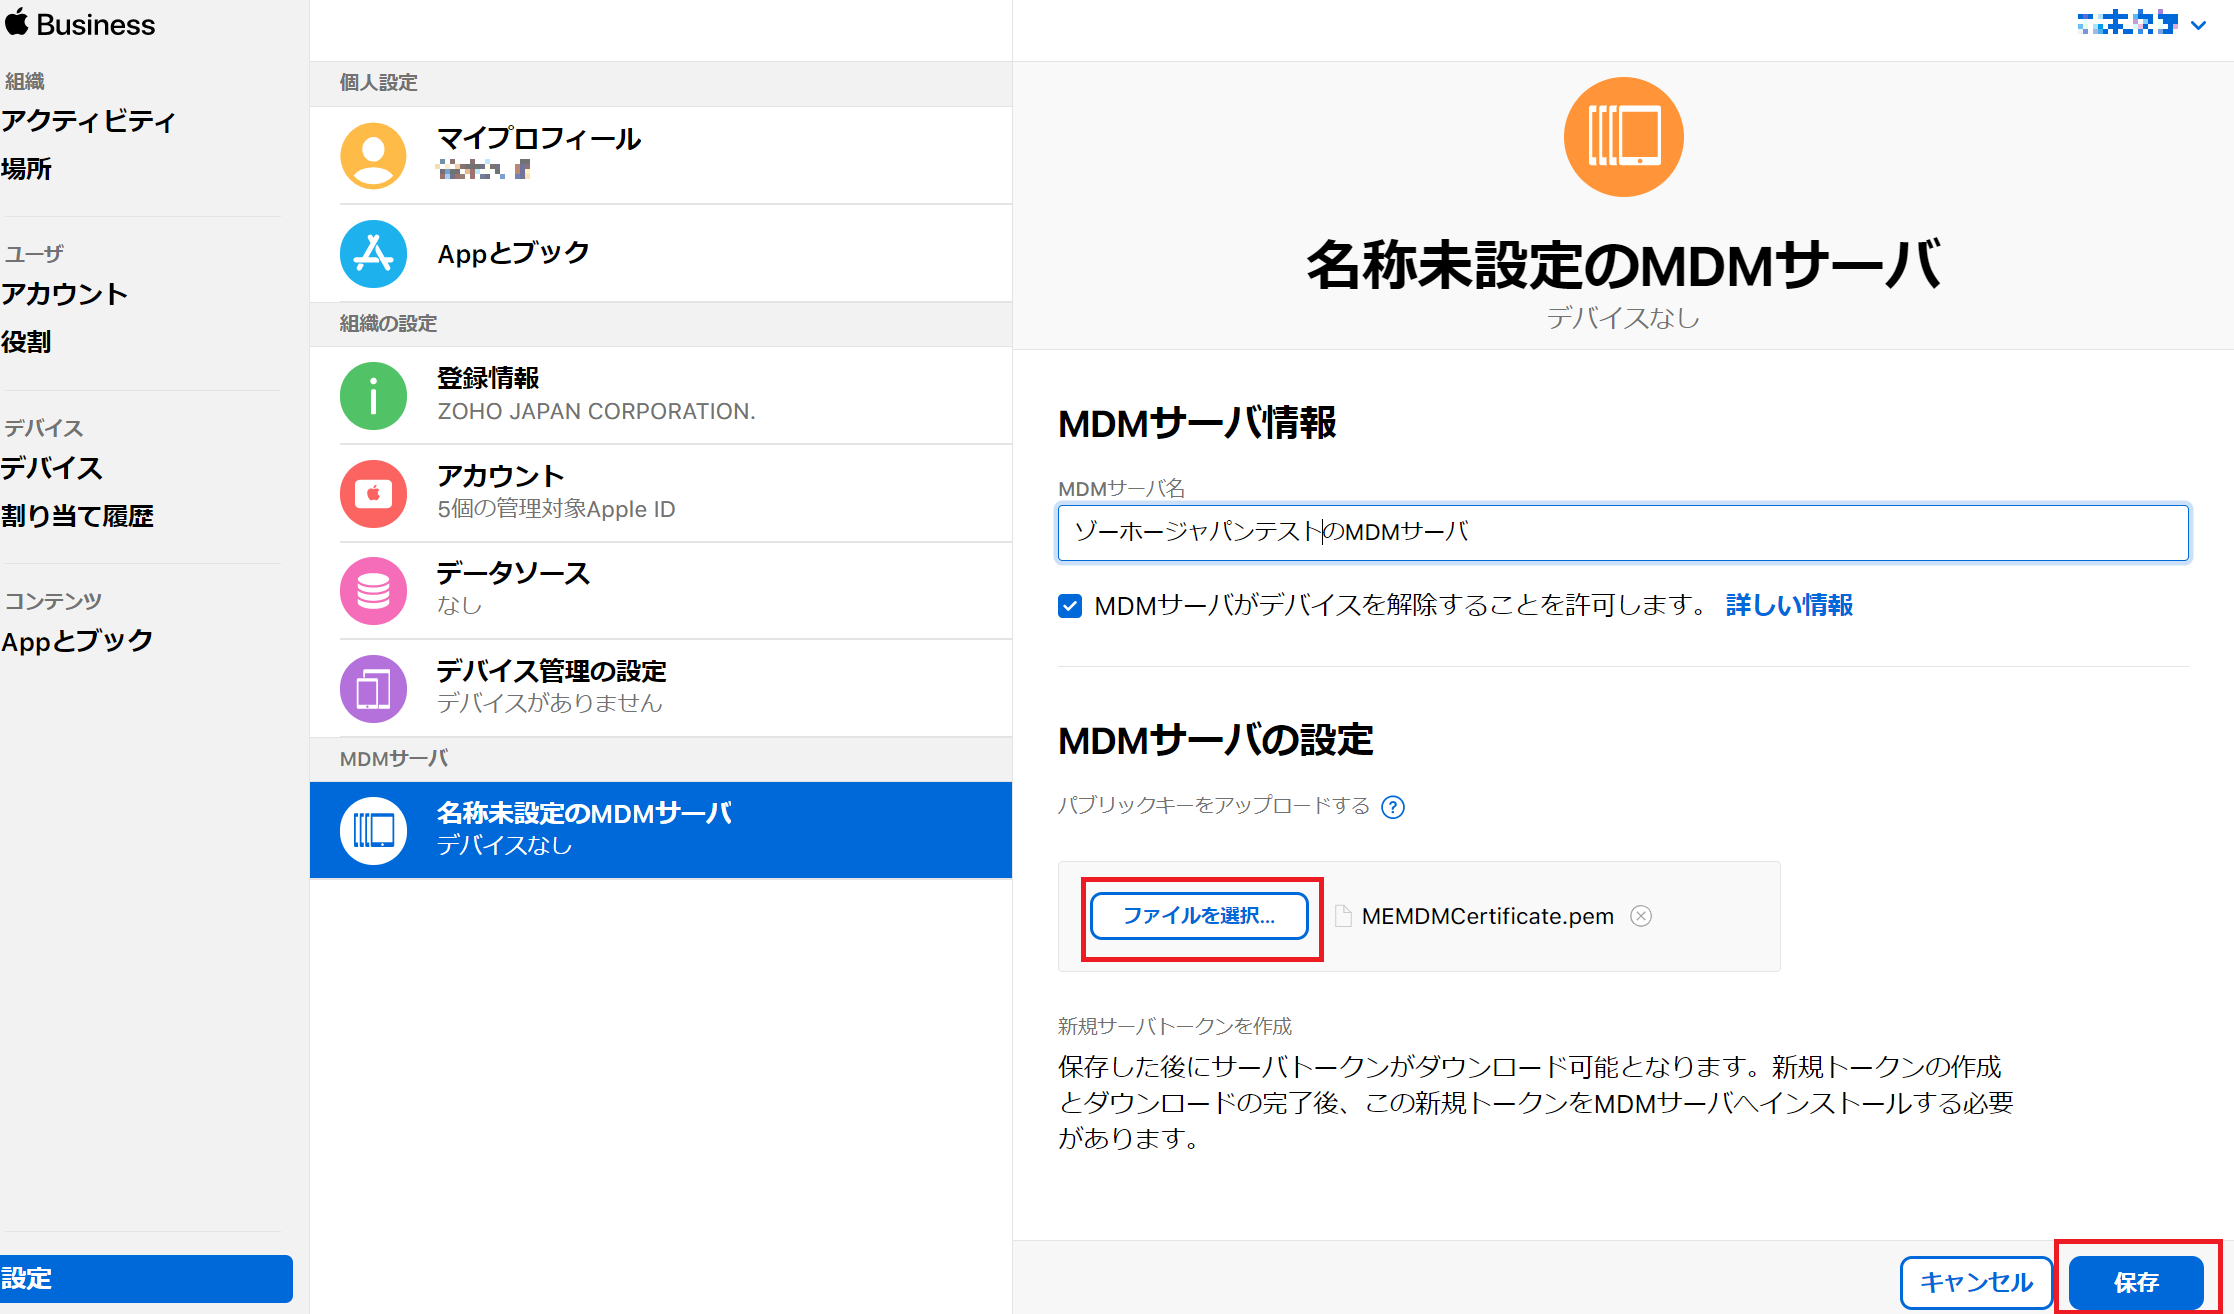The image size is (2234, 1314).
Task: Click the red Accounts Apple icon
Action: tap(373, 493)
